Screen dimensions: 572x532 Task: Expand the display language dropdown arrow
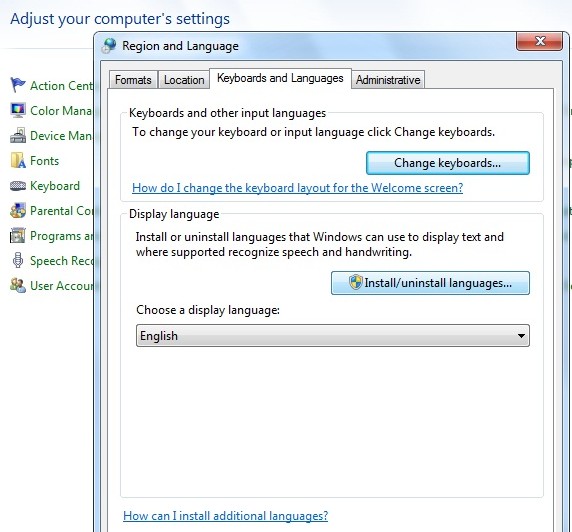[521, 336]
